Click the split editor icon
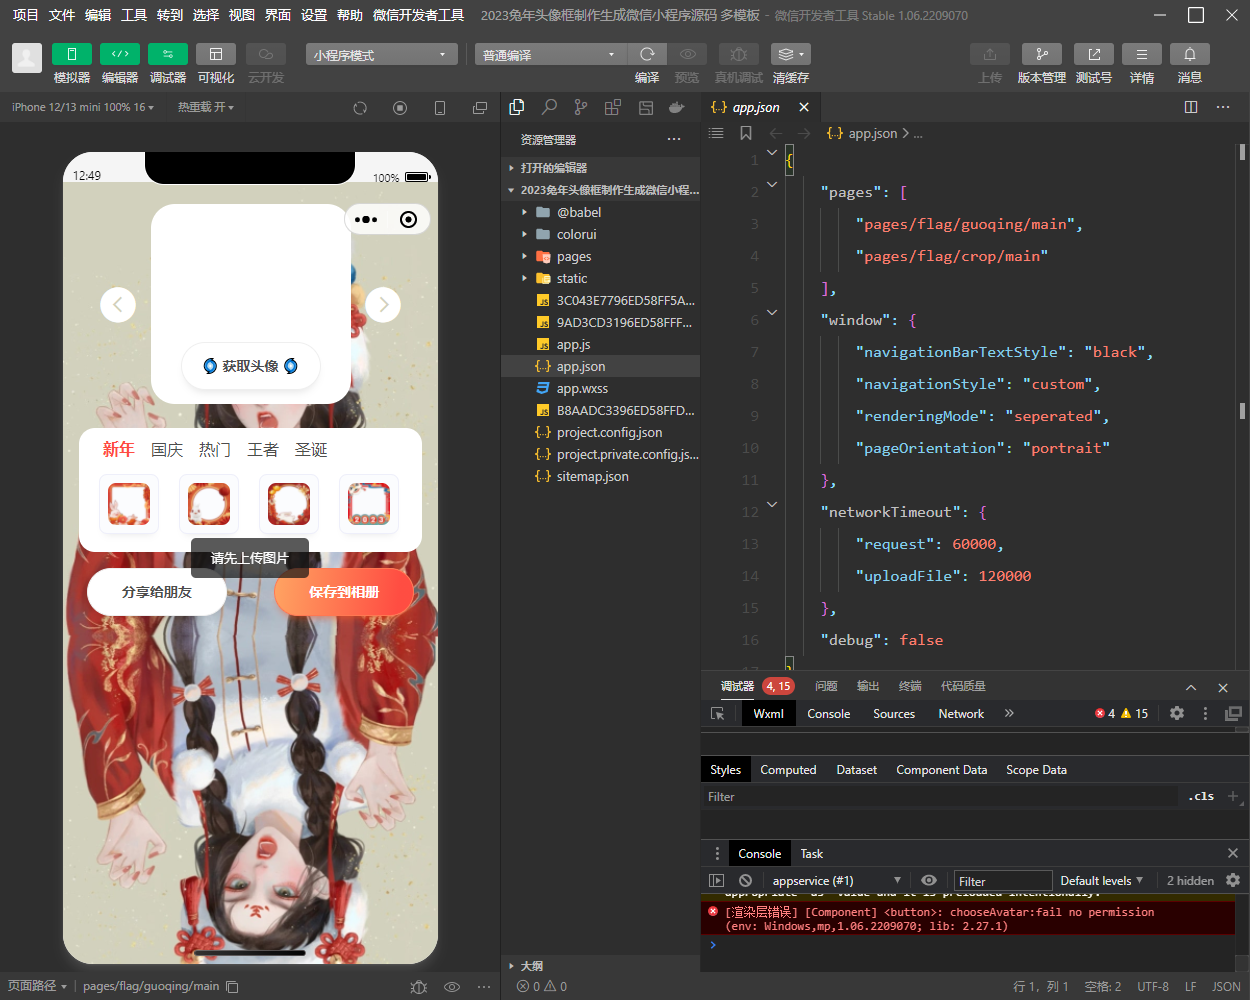 (1191, 107)
